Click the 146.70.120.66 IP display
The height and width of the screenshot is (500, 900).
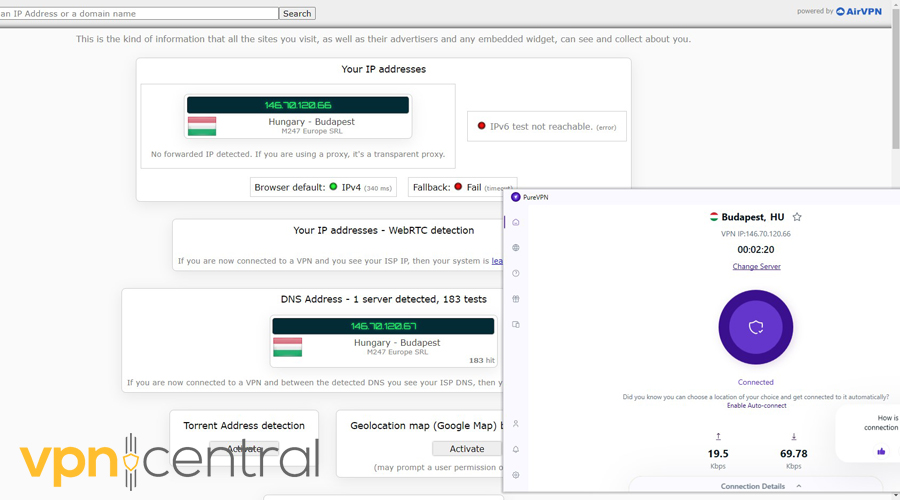tap(298, 105)
